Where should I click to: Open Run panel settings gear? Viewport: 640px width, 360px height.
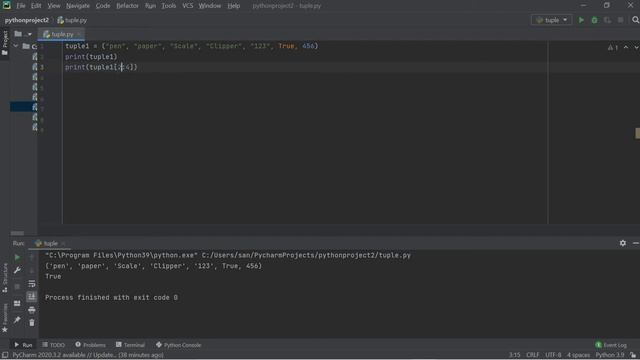pyautogui.click(x=622, y=243)
